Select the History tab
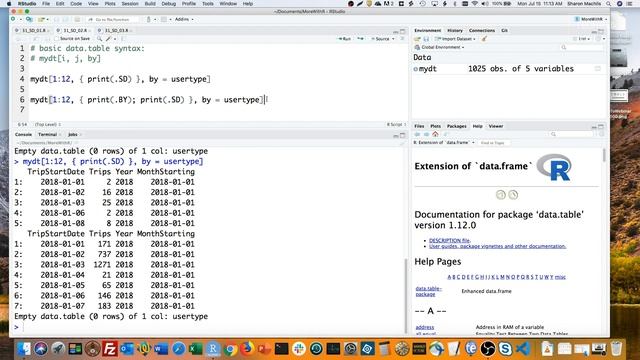 [x=455, y=31]
